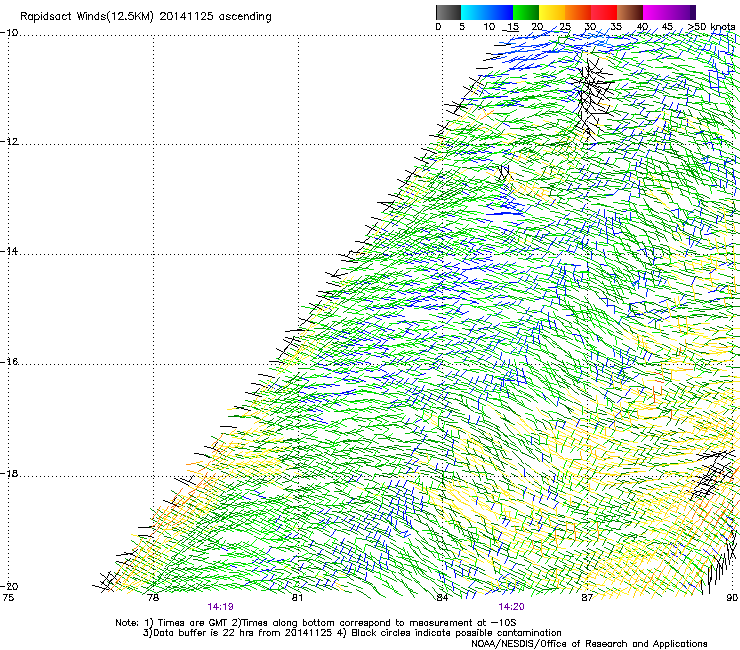The image size is (740, 650).
Task: Click the purple '14:20' time label
Action: tap(512, 607)
